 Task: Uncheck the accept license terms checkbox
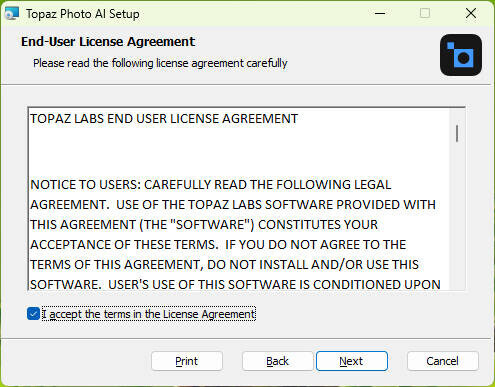[33, 314]
